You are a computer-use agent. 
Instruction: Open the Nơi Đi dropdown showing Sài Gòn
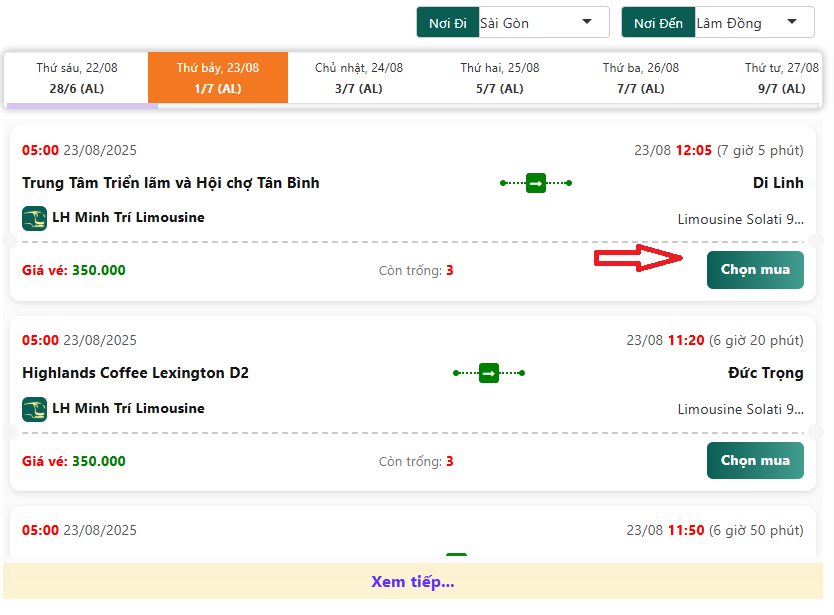(x=544, y=22)
